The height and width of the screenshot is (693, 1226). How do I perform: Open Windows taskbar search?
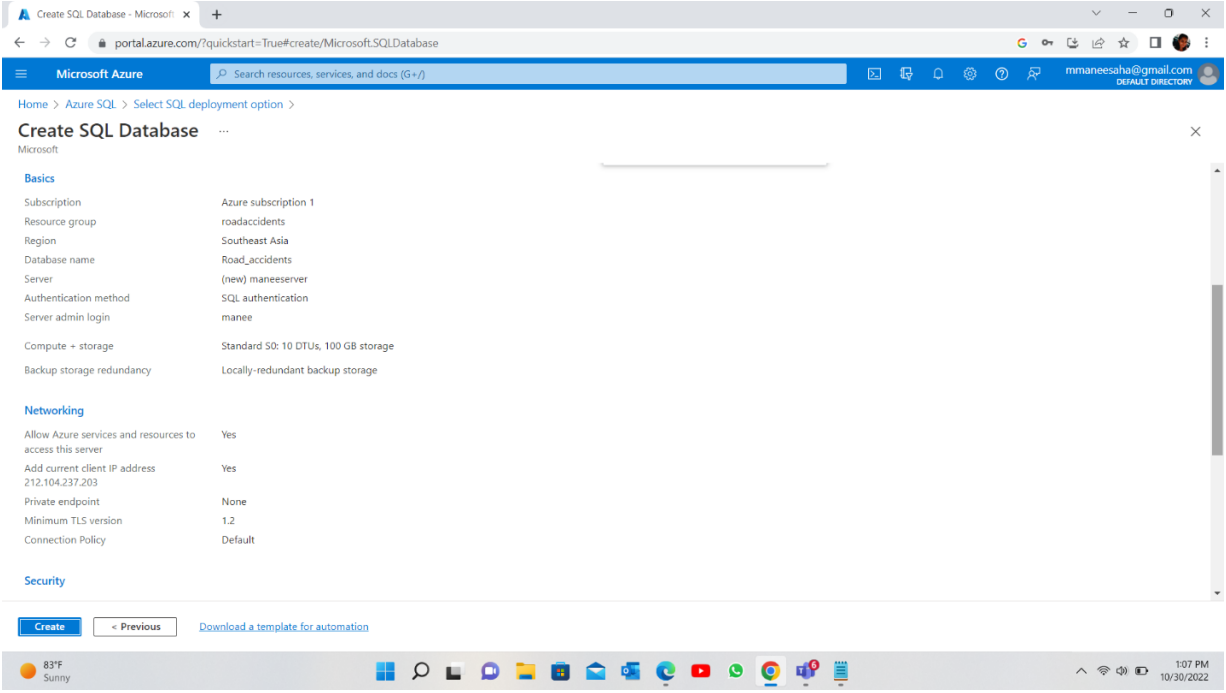[x=421, y=671]
